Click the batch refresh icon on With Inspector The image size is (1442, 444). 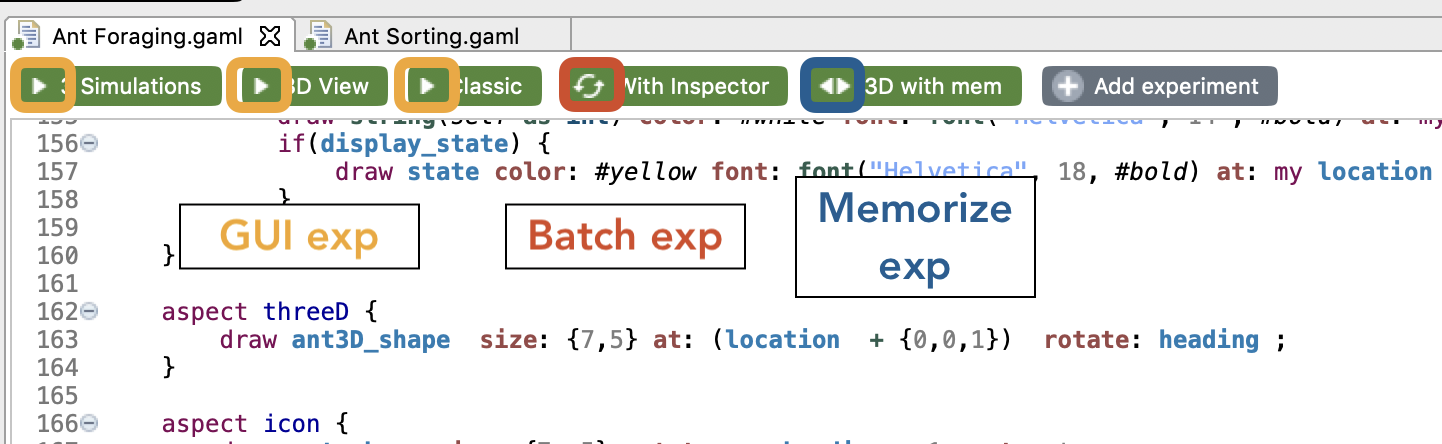[591, 86]
